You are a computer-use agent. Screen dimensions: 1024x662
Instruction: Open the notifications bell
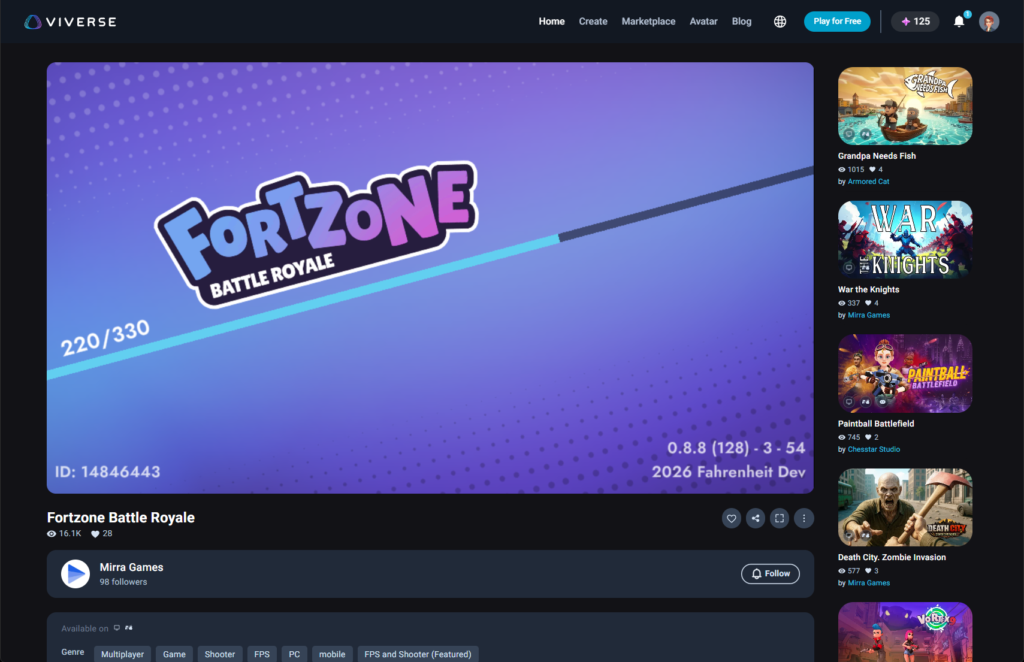pos(959,22)
